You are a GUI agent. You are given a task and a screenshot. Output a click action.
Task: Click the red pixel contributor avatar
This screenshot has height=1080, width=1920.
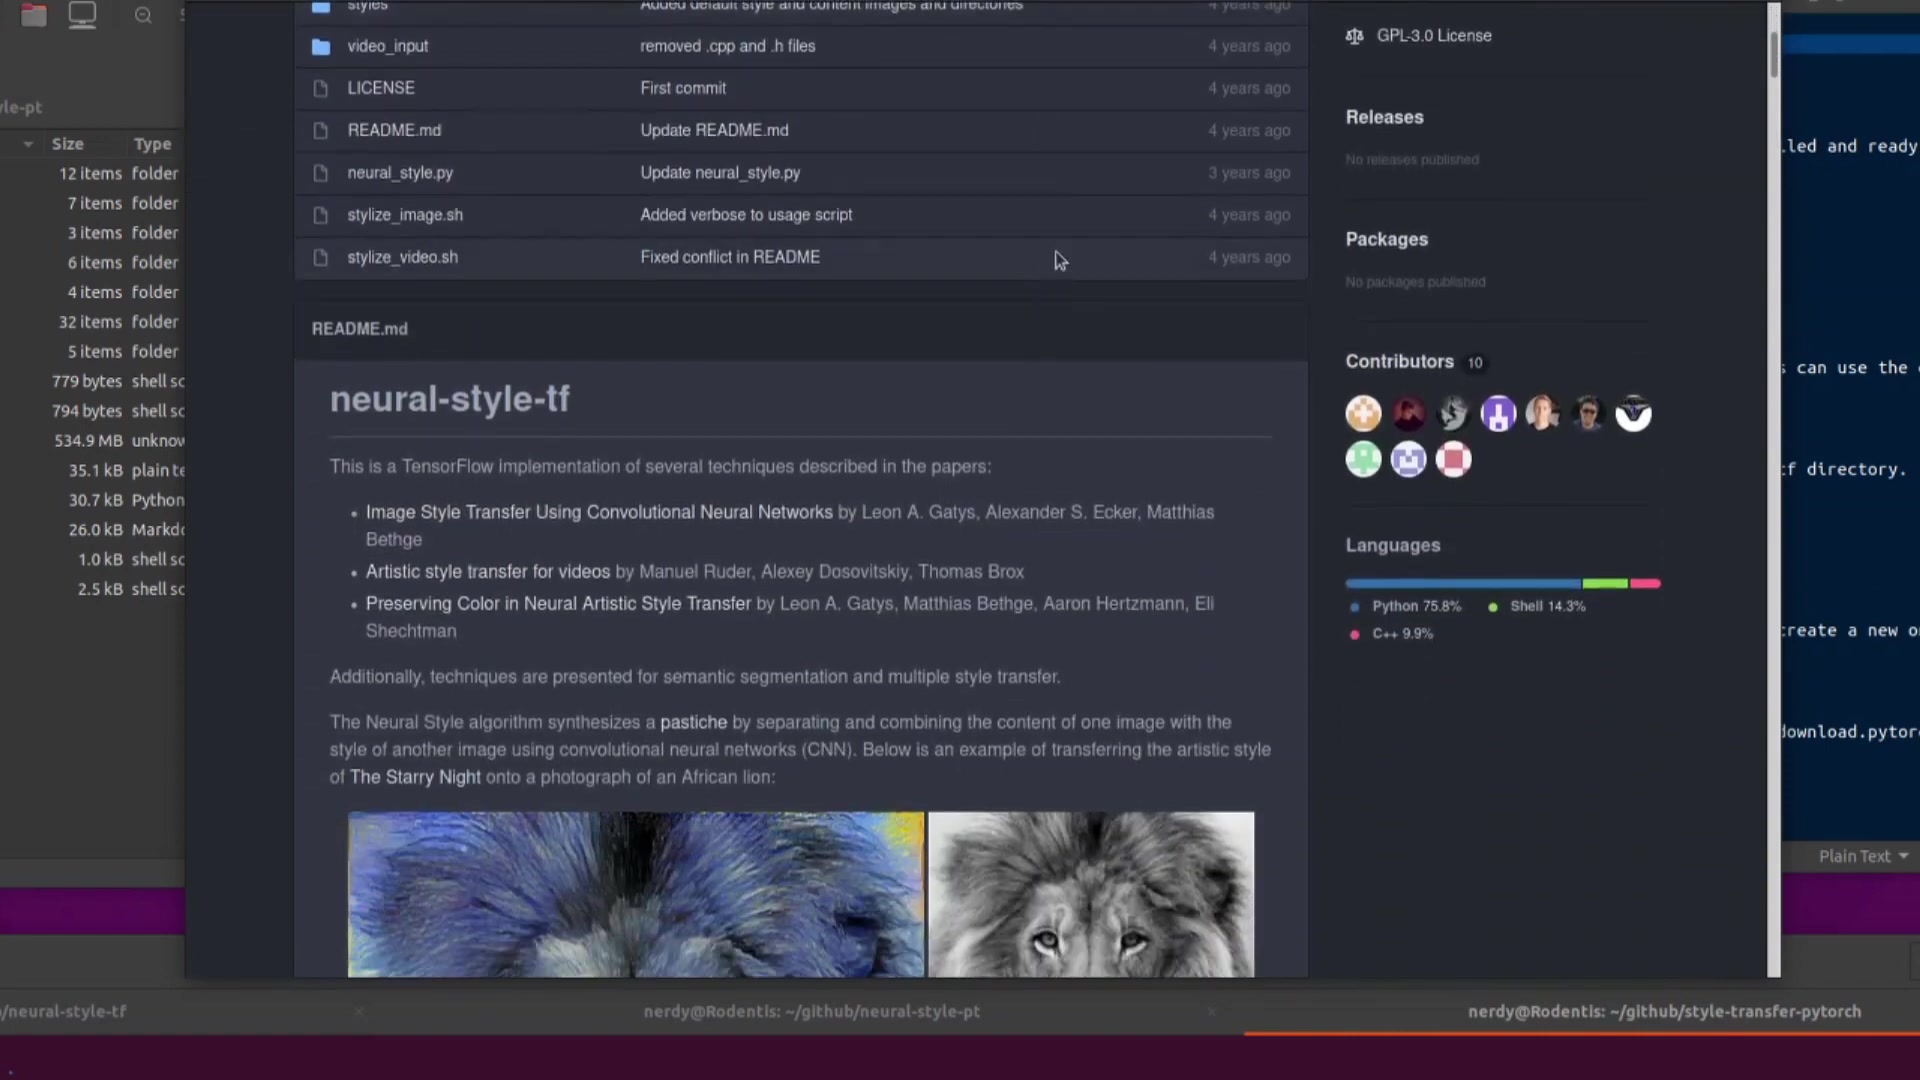(1453, 459)
